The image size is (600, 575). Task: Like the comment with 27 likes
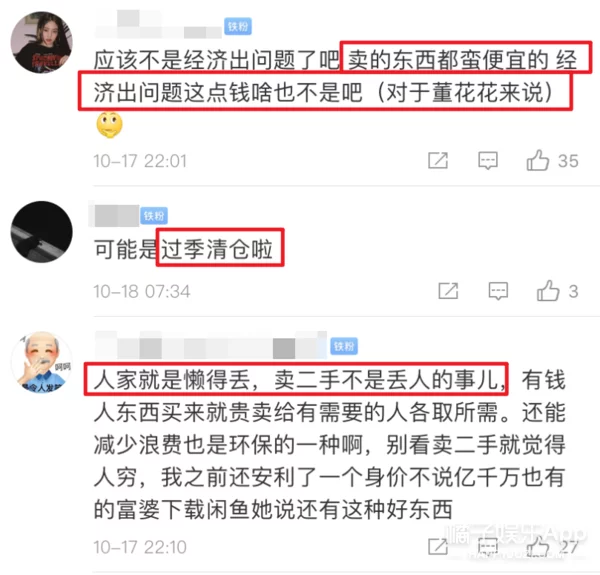[538, 546]
